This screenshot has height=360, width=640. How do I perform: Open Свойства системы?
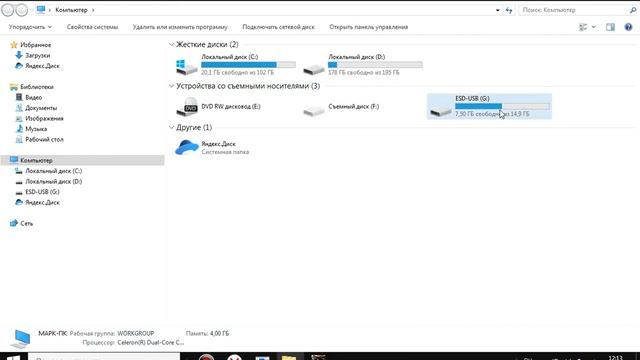click(x=92, y=27)
